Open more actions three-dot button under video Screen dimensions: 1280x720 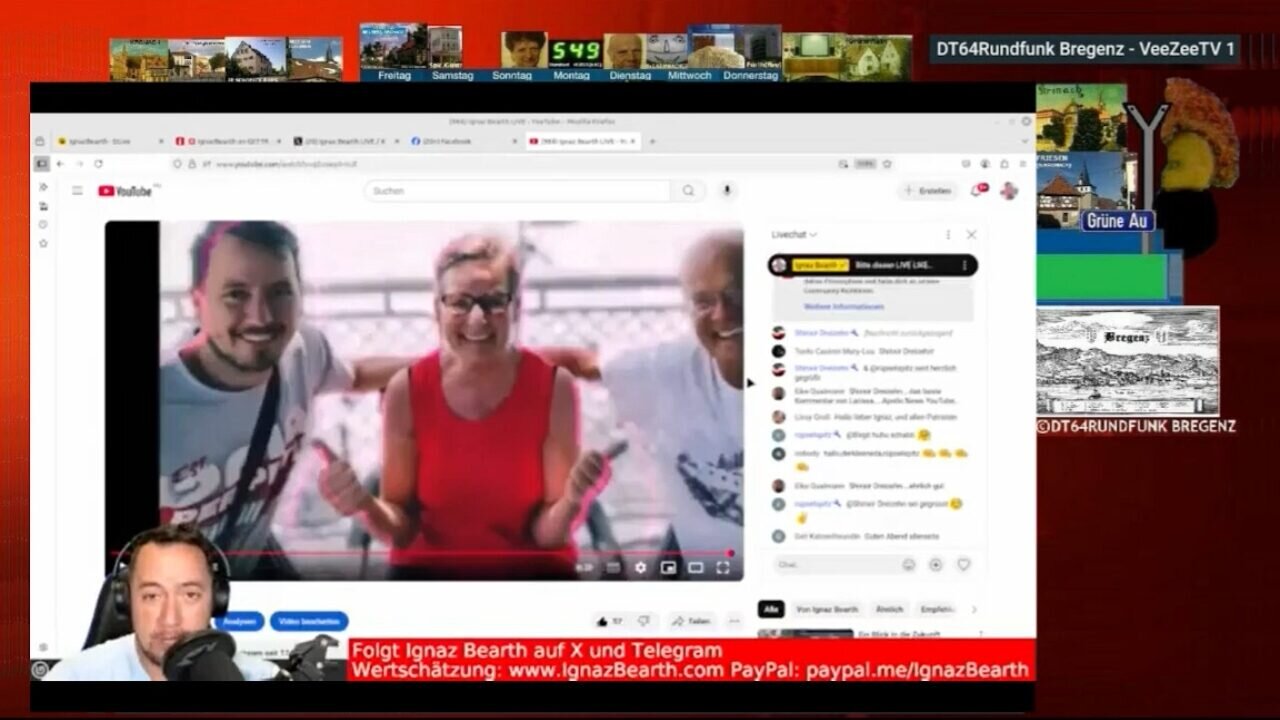click(x=734, y=621)
